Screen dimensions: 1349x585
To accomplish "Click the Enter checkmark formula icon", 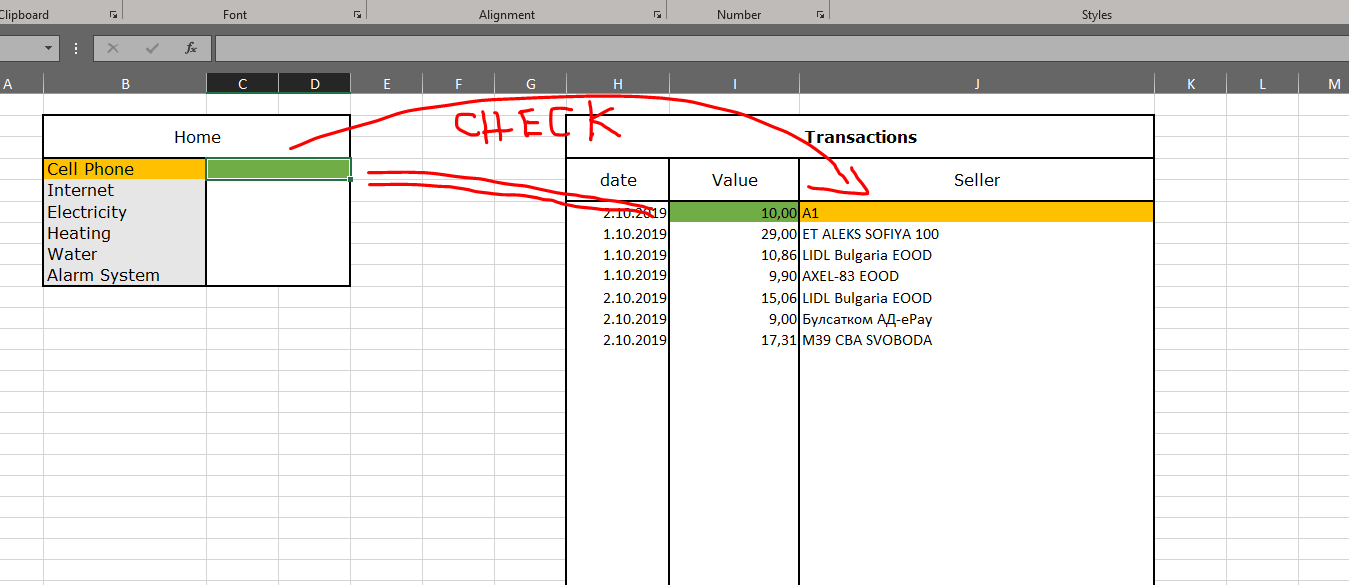I will [151, 47].
